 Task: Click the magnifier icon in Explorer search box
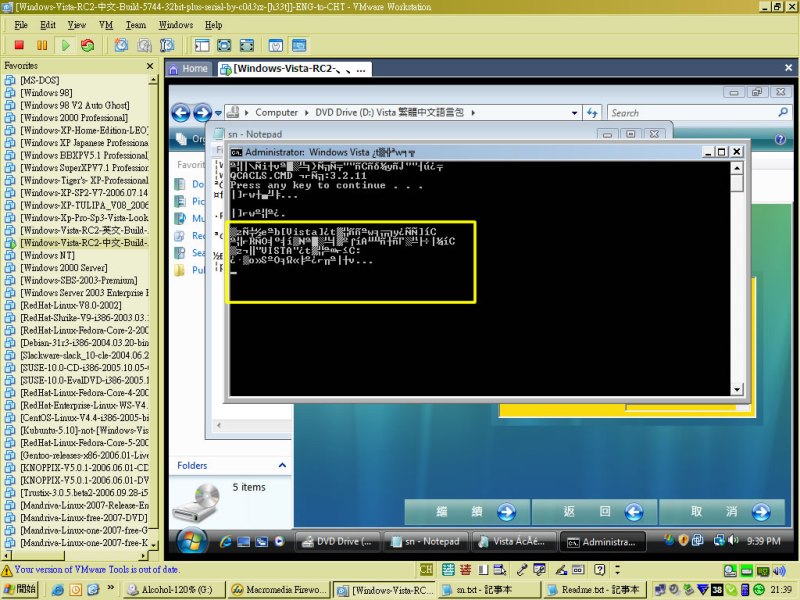click(783, 112)
